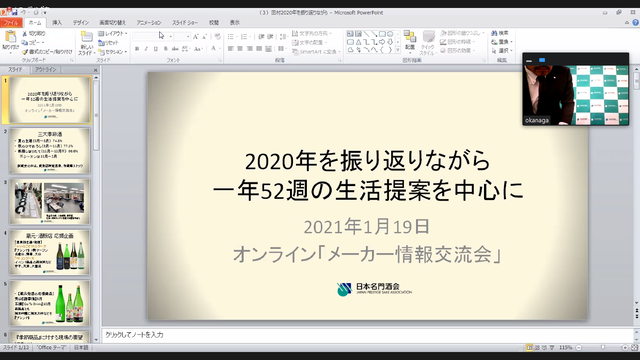Image resolution: width=640 pixels, height=360 pixels.
Task: Select slide 3 thumbnail with room photos
Action: [x=50, y=201]
